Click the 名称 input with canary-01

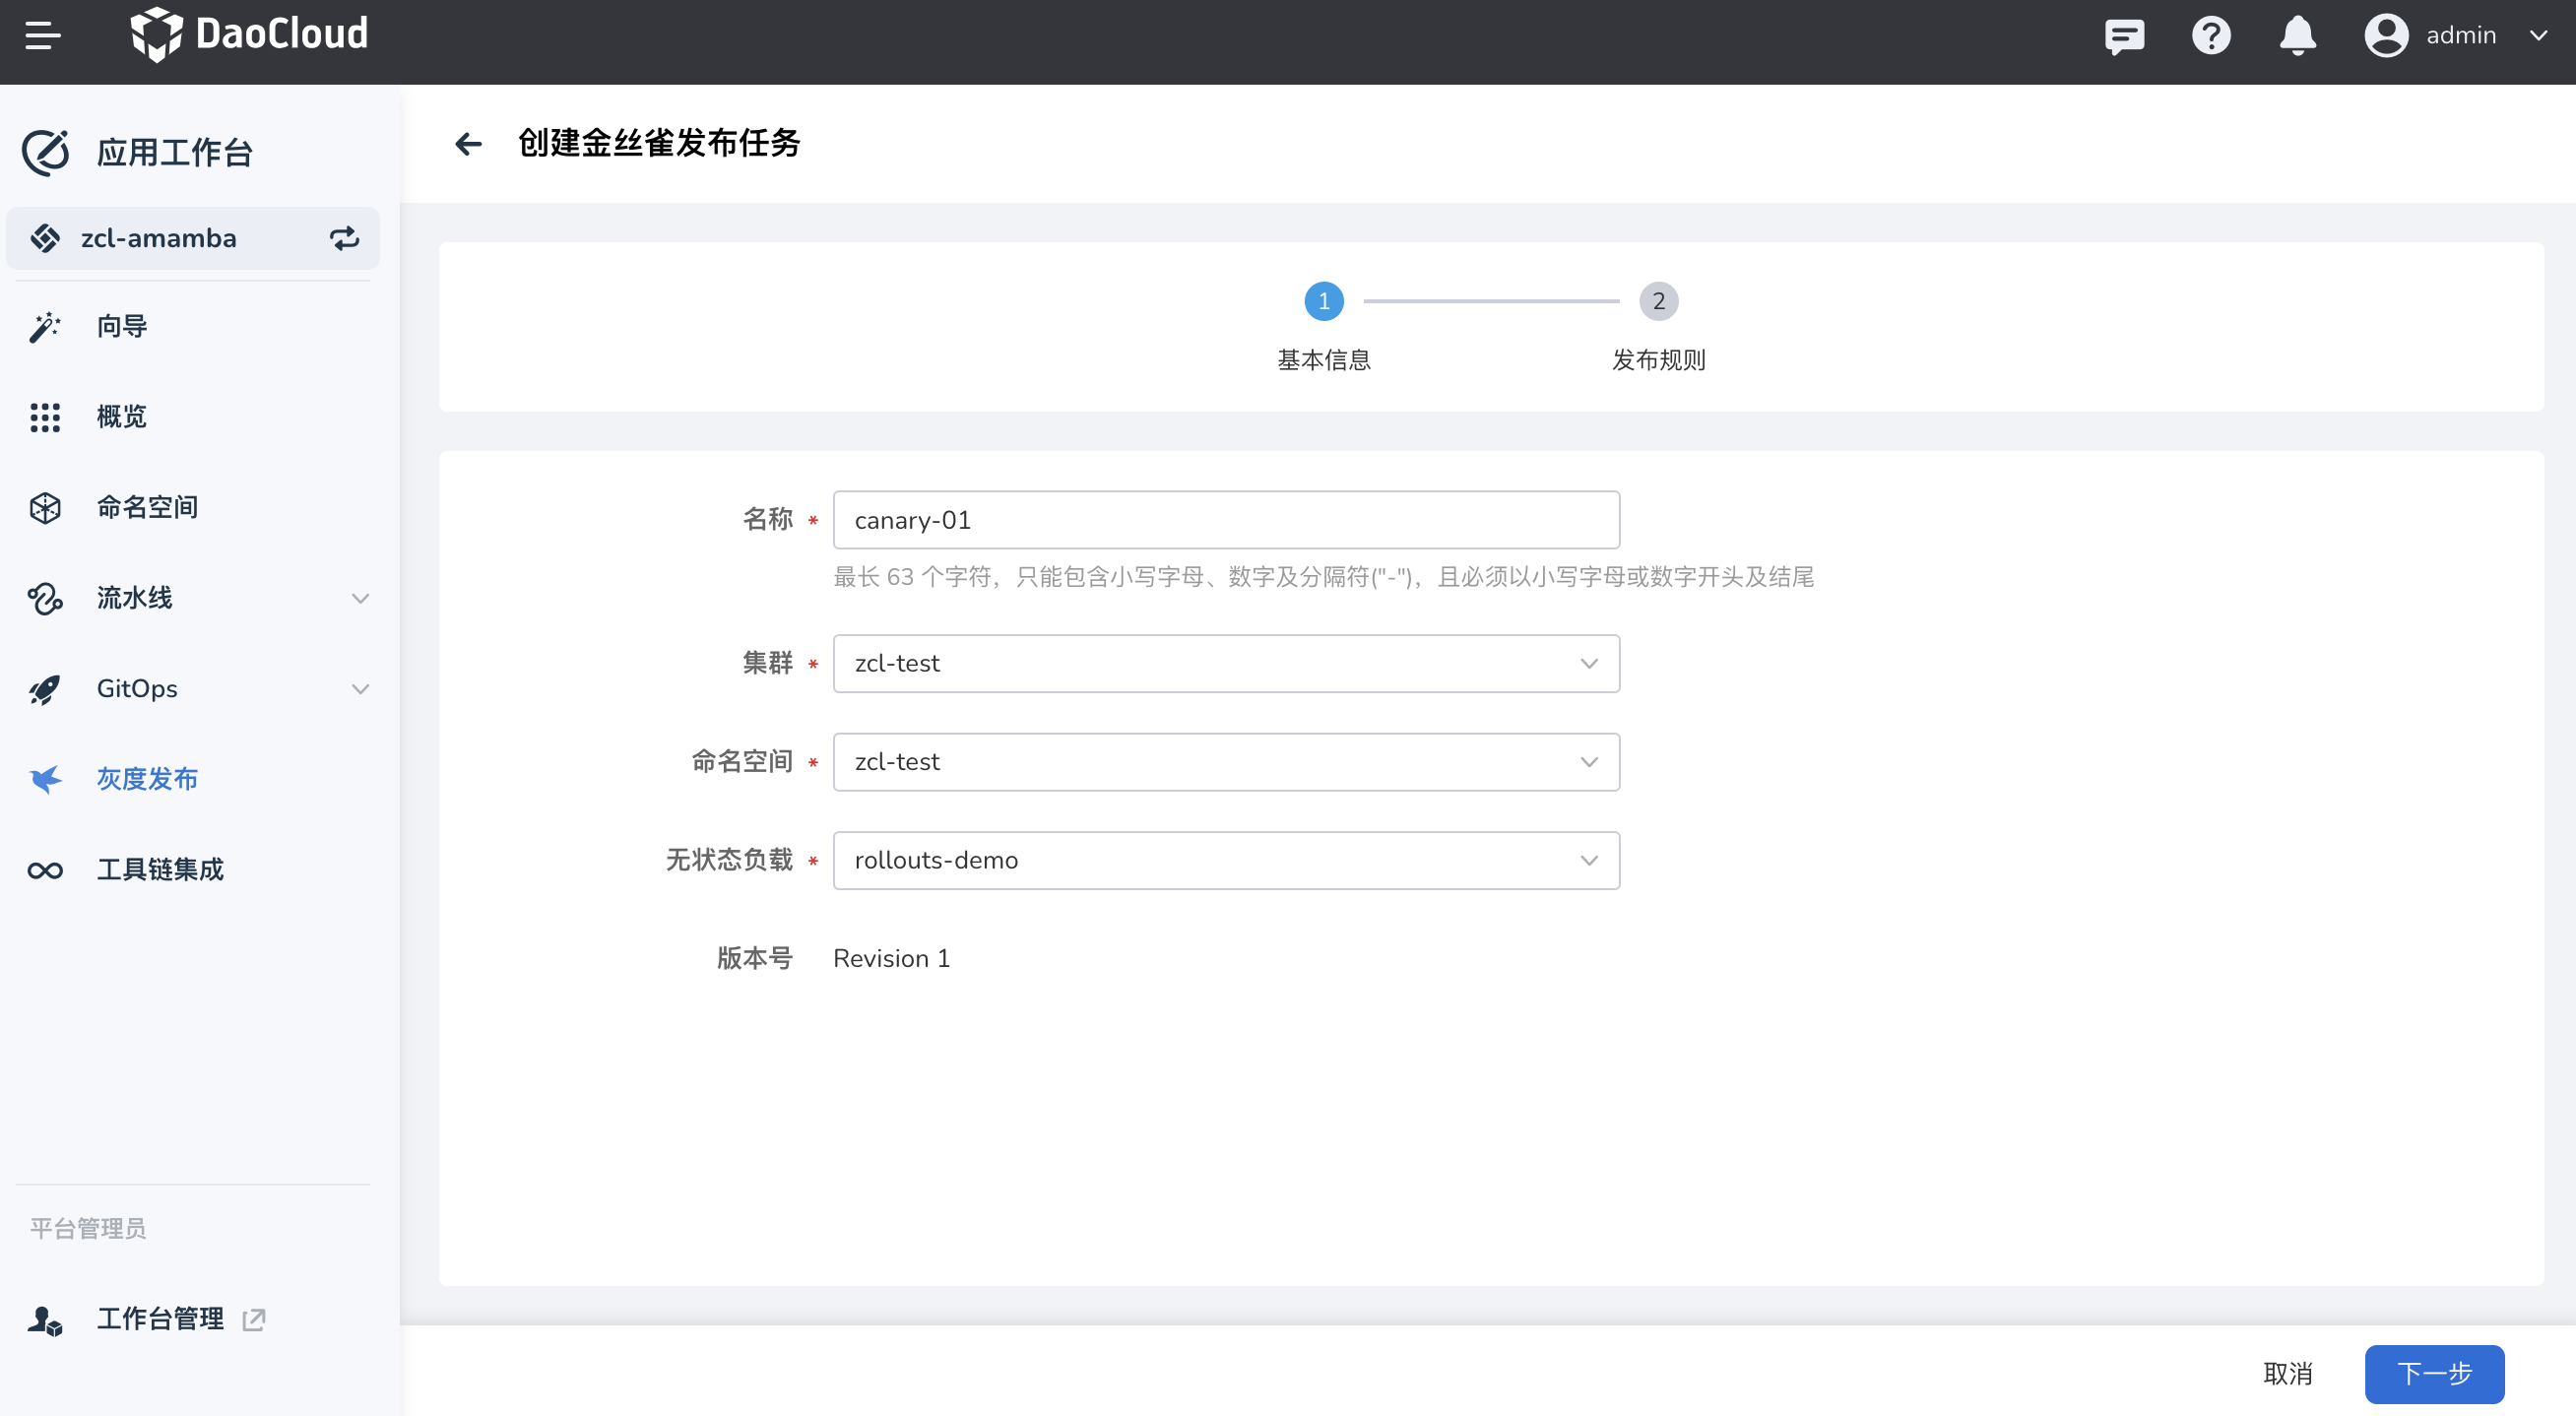(1226, 520)
